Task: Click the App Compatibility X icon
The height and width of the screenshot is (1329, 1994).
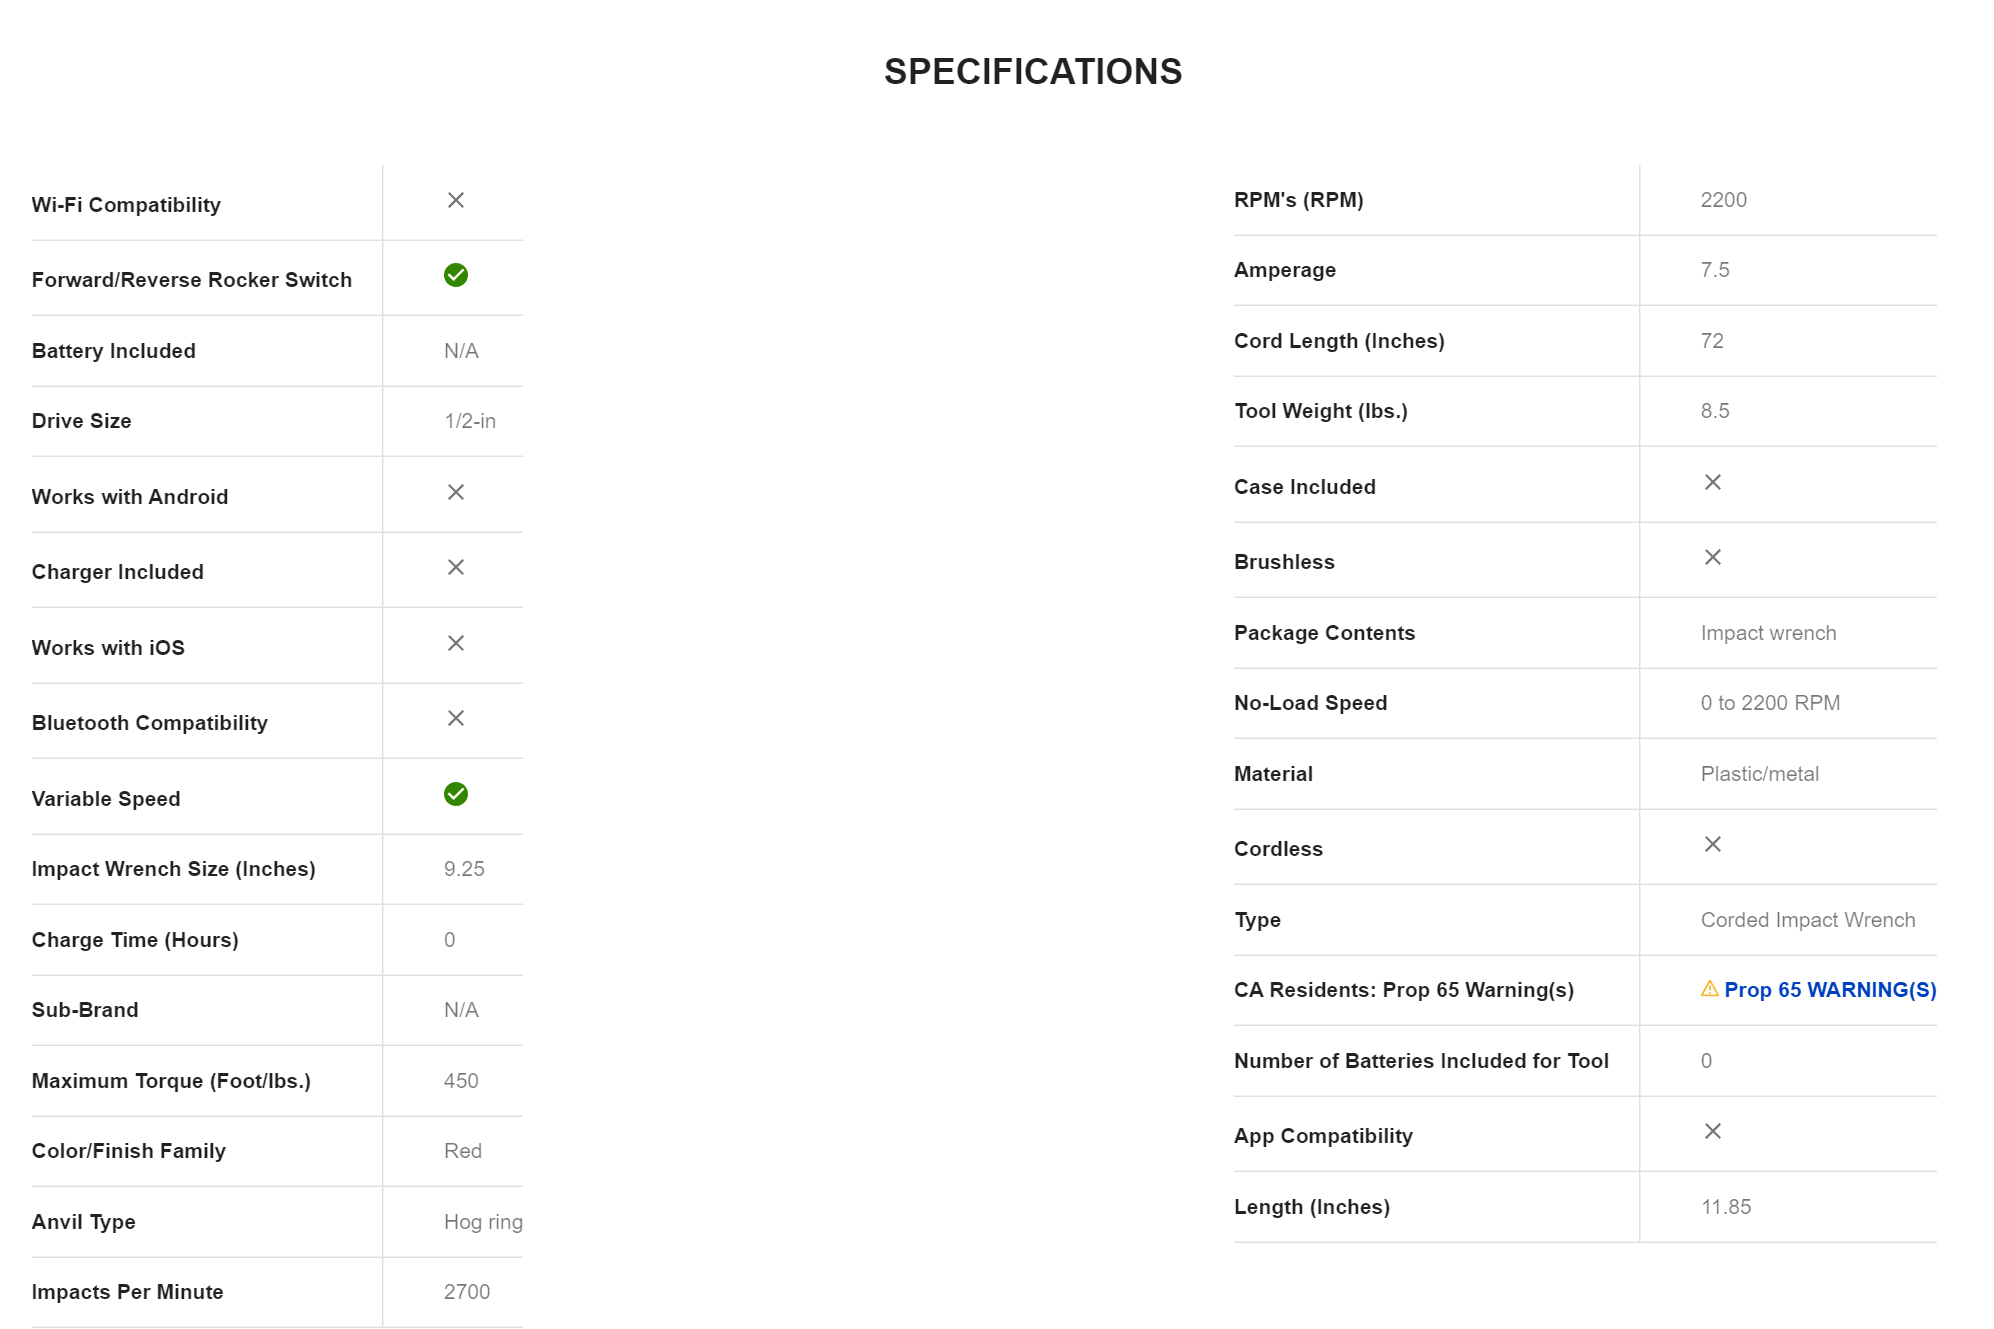Action: (1712, 1131)
